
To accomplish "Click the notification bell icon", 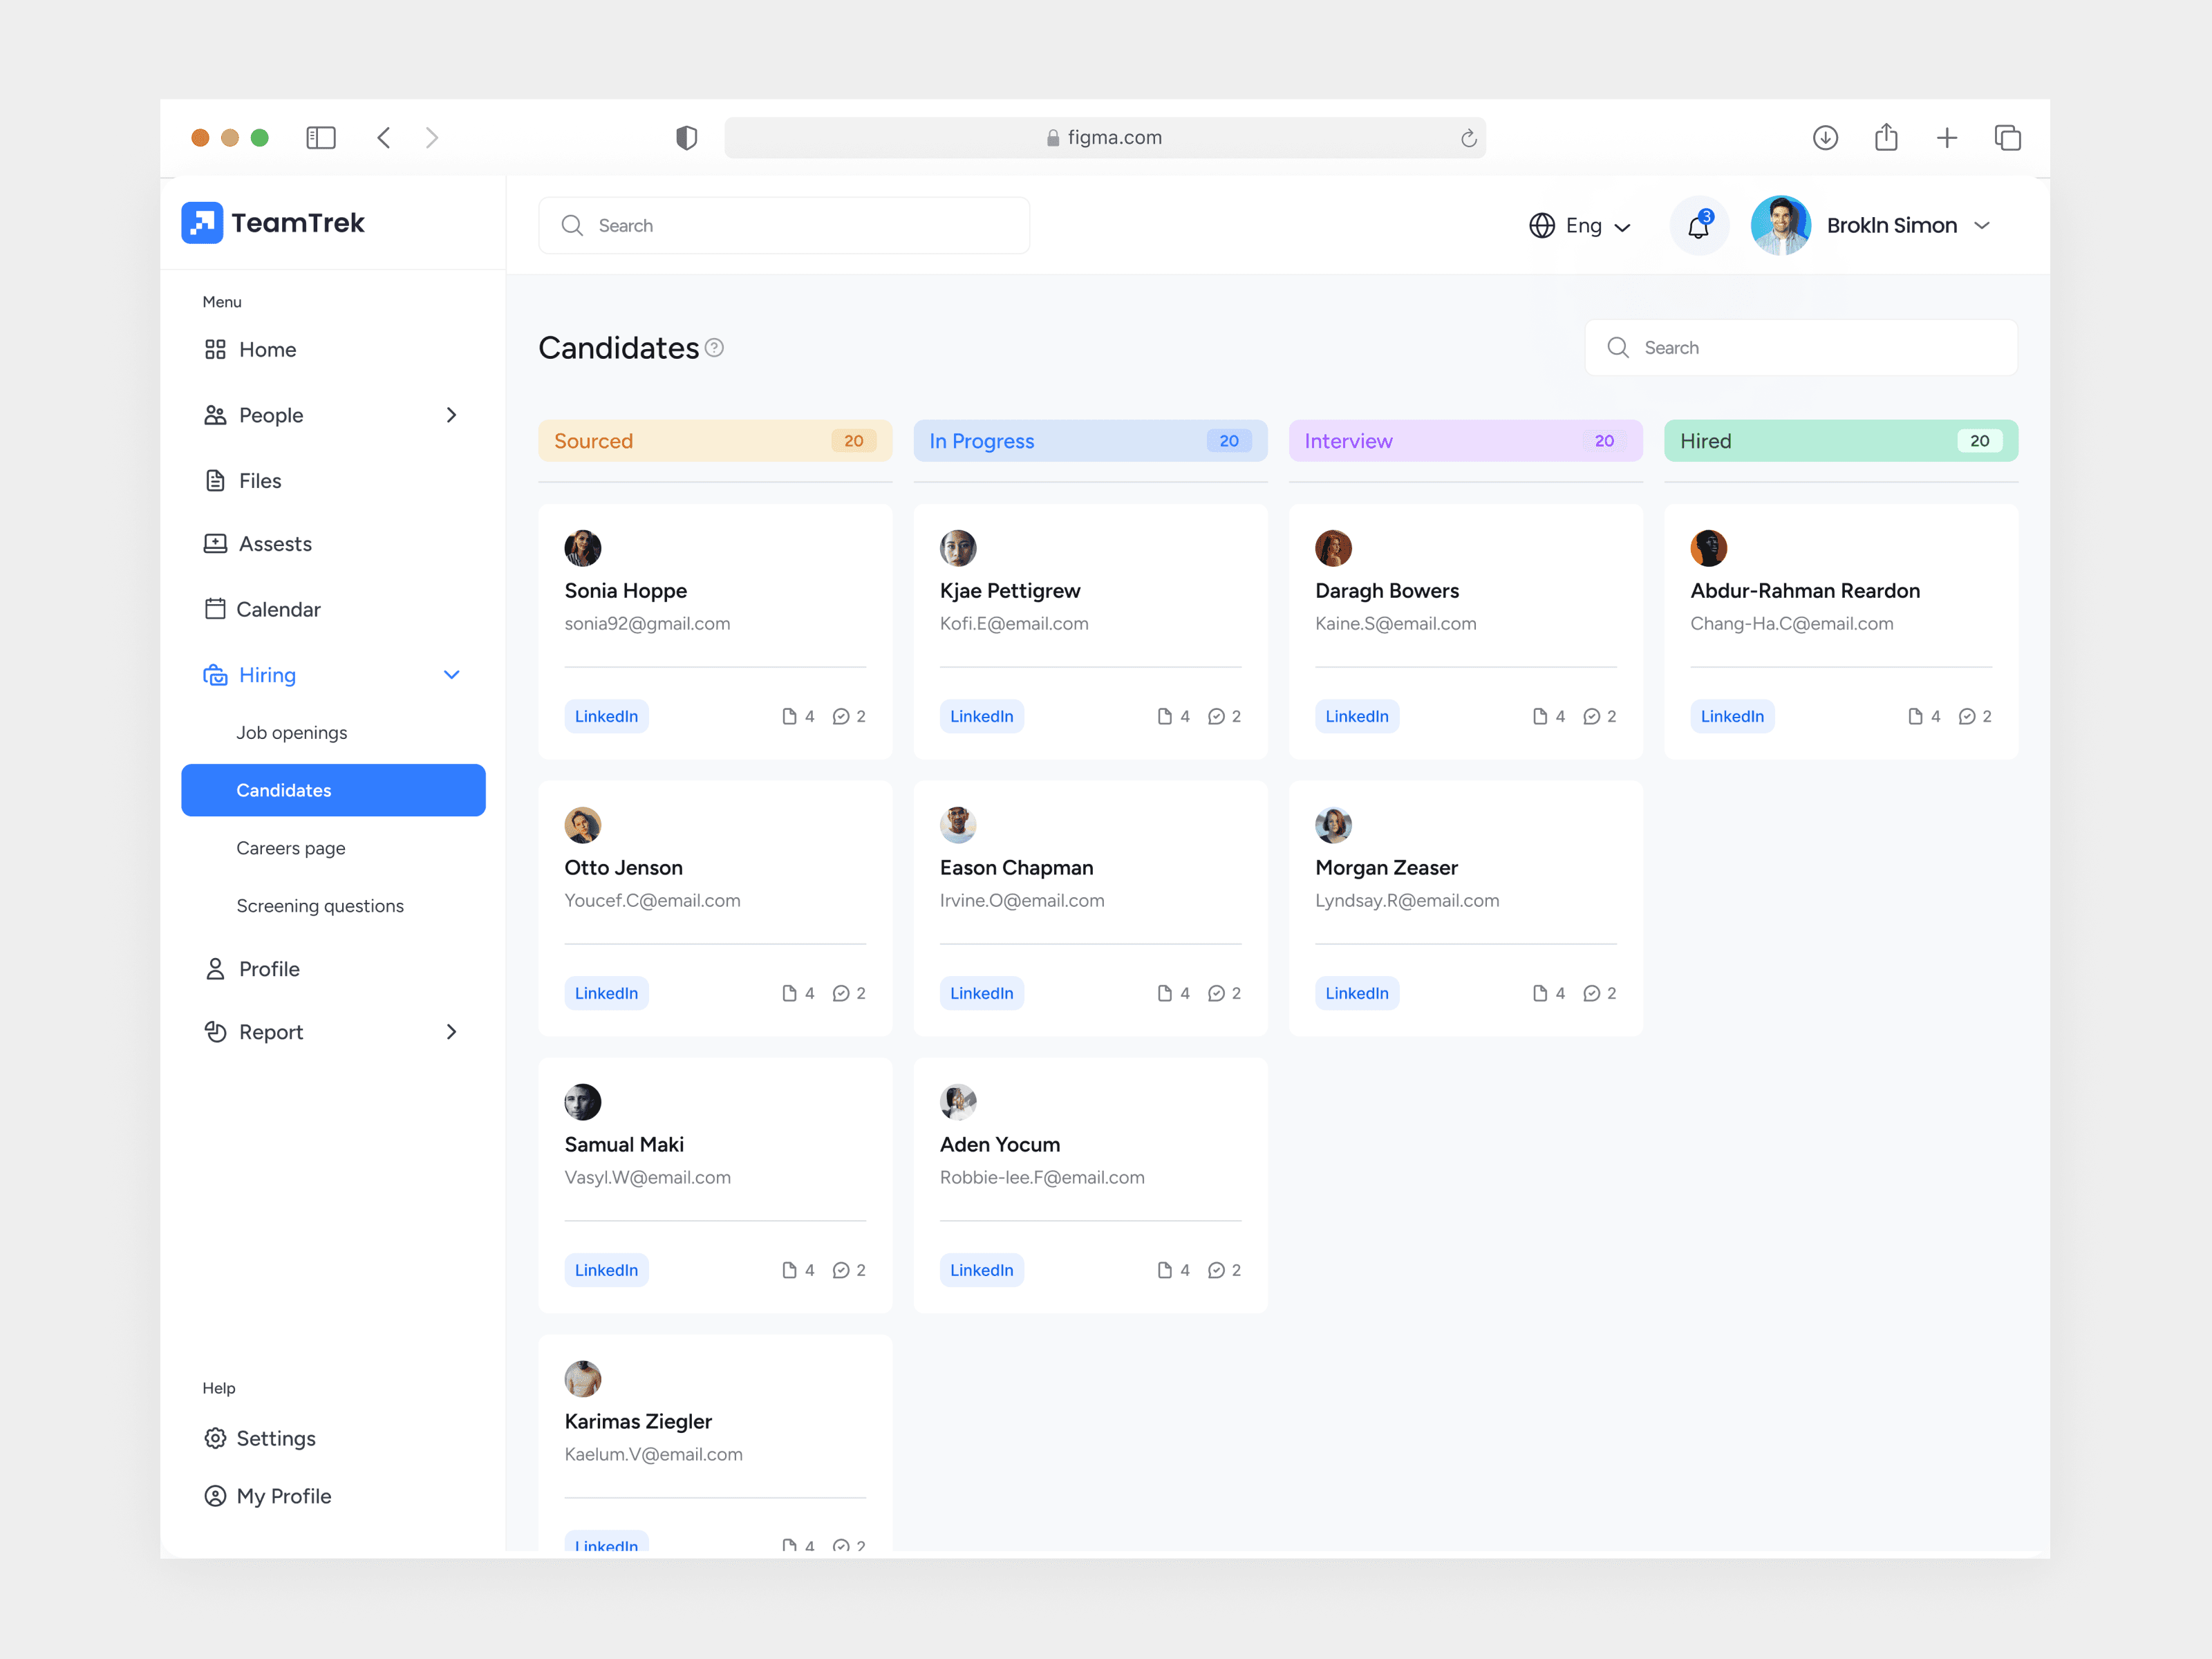I will [1698, 226].
